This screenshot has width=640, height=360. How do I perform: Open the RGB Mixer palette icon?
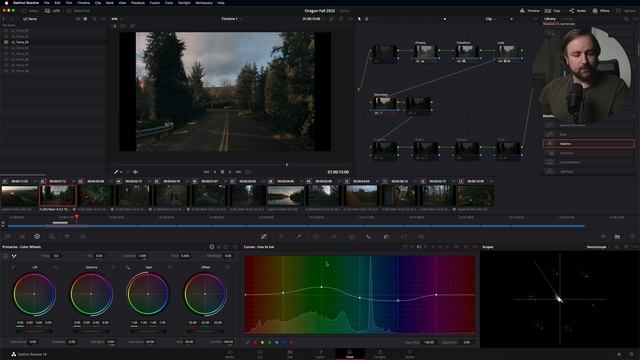coord(67,236)
